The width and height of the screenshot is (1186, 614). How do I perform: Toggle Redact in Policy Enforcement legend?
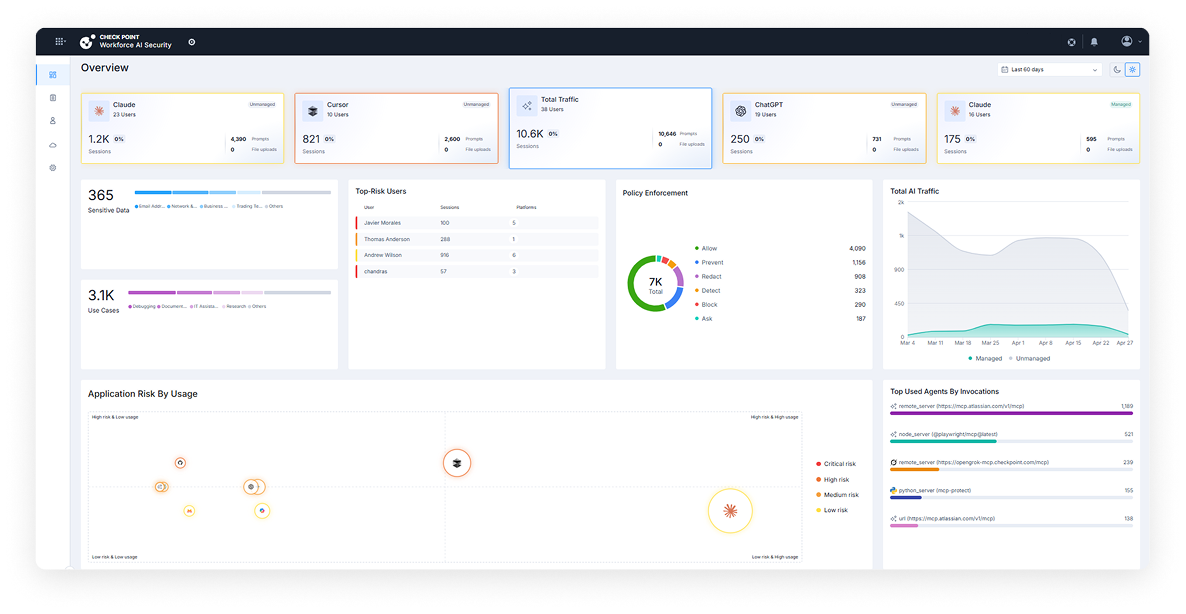click(x=708, y=277)
